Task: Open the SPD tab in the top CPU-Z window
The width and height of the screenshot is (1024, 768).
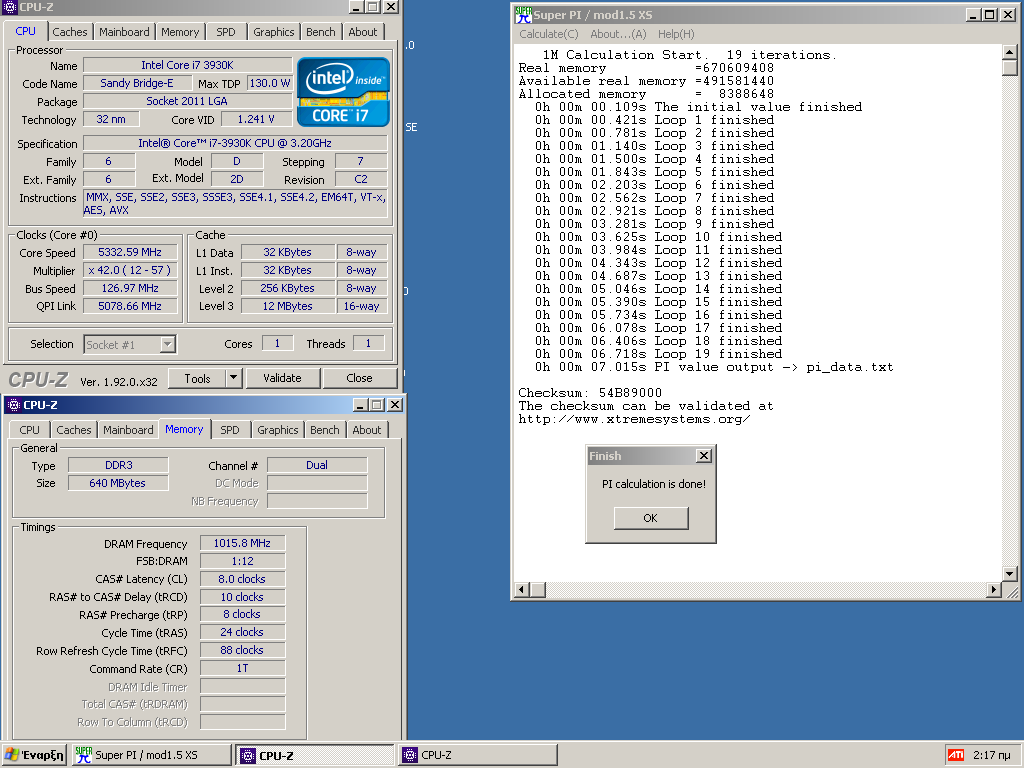Action: tap(226, 32)
